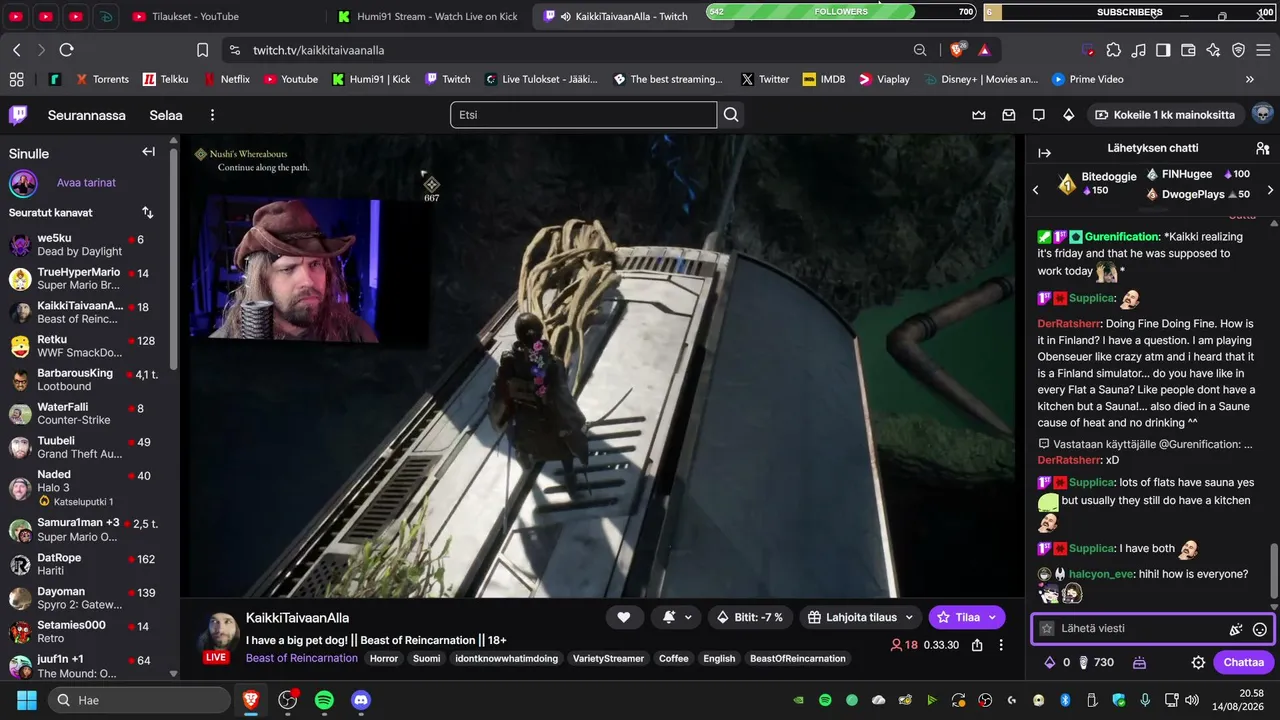
Task: Open we5ku channel in sidebar
Action: click(x=87, y=245)
